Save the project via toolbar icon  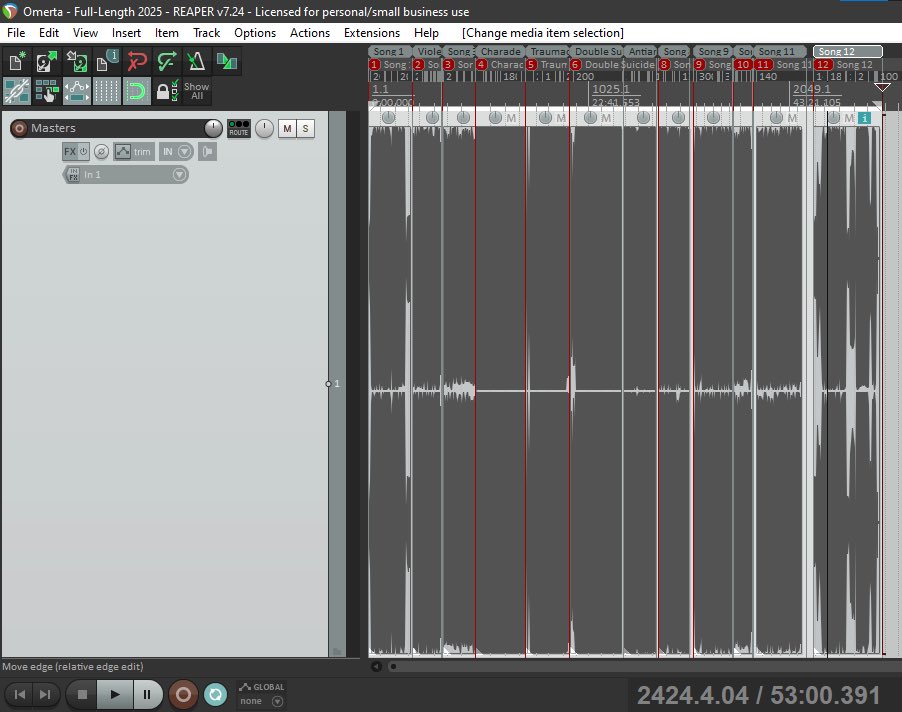pyautogui.click(x=77, y=62)
